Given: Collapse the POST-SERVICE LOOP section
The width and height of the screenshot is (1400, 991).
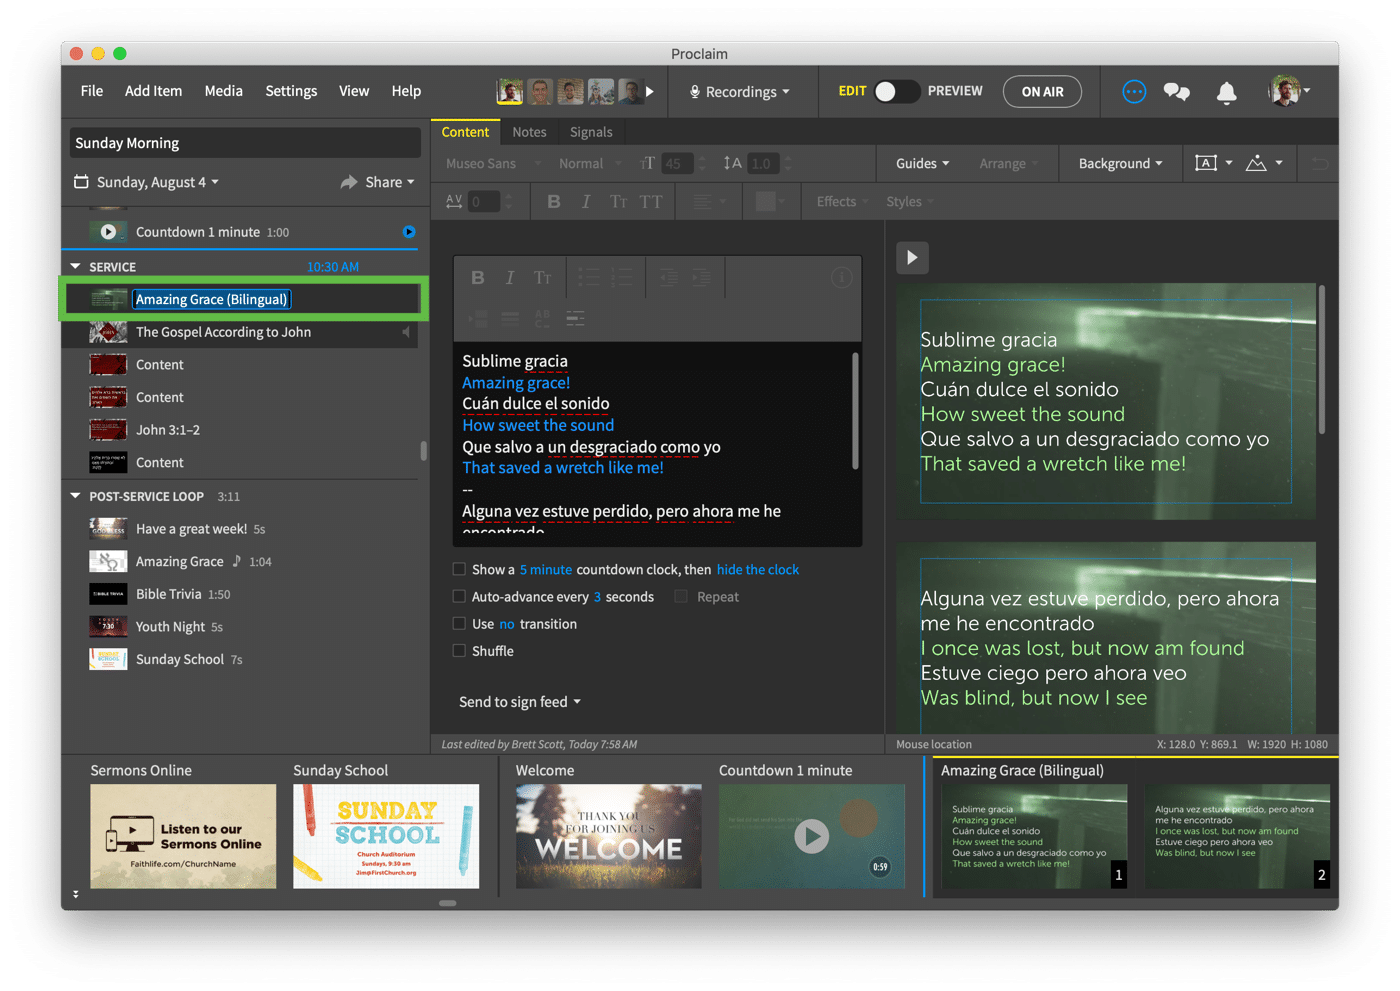Looking at the screenshot, I should tap(76, 496).
